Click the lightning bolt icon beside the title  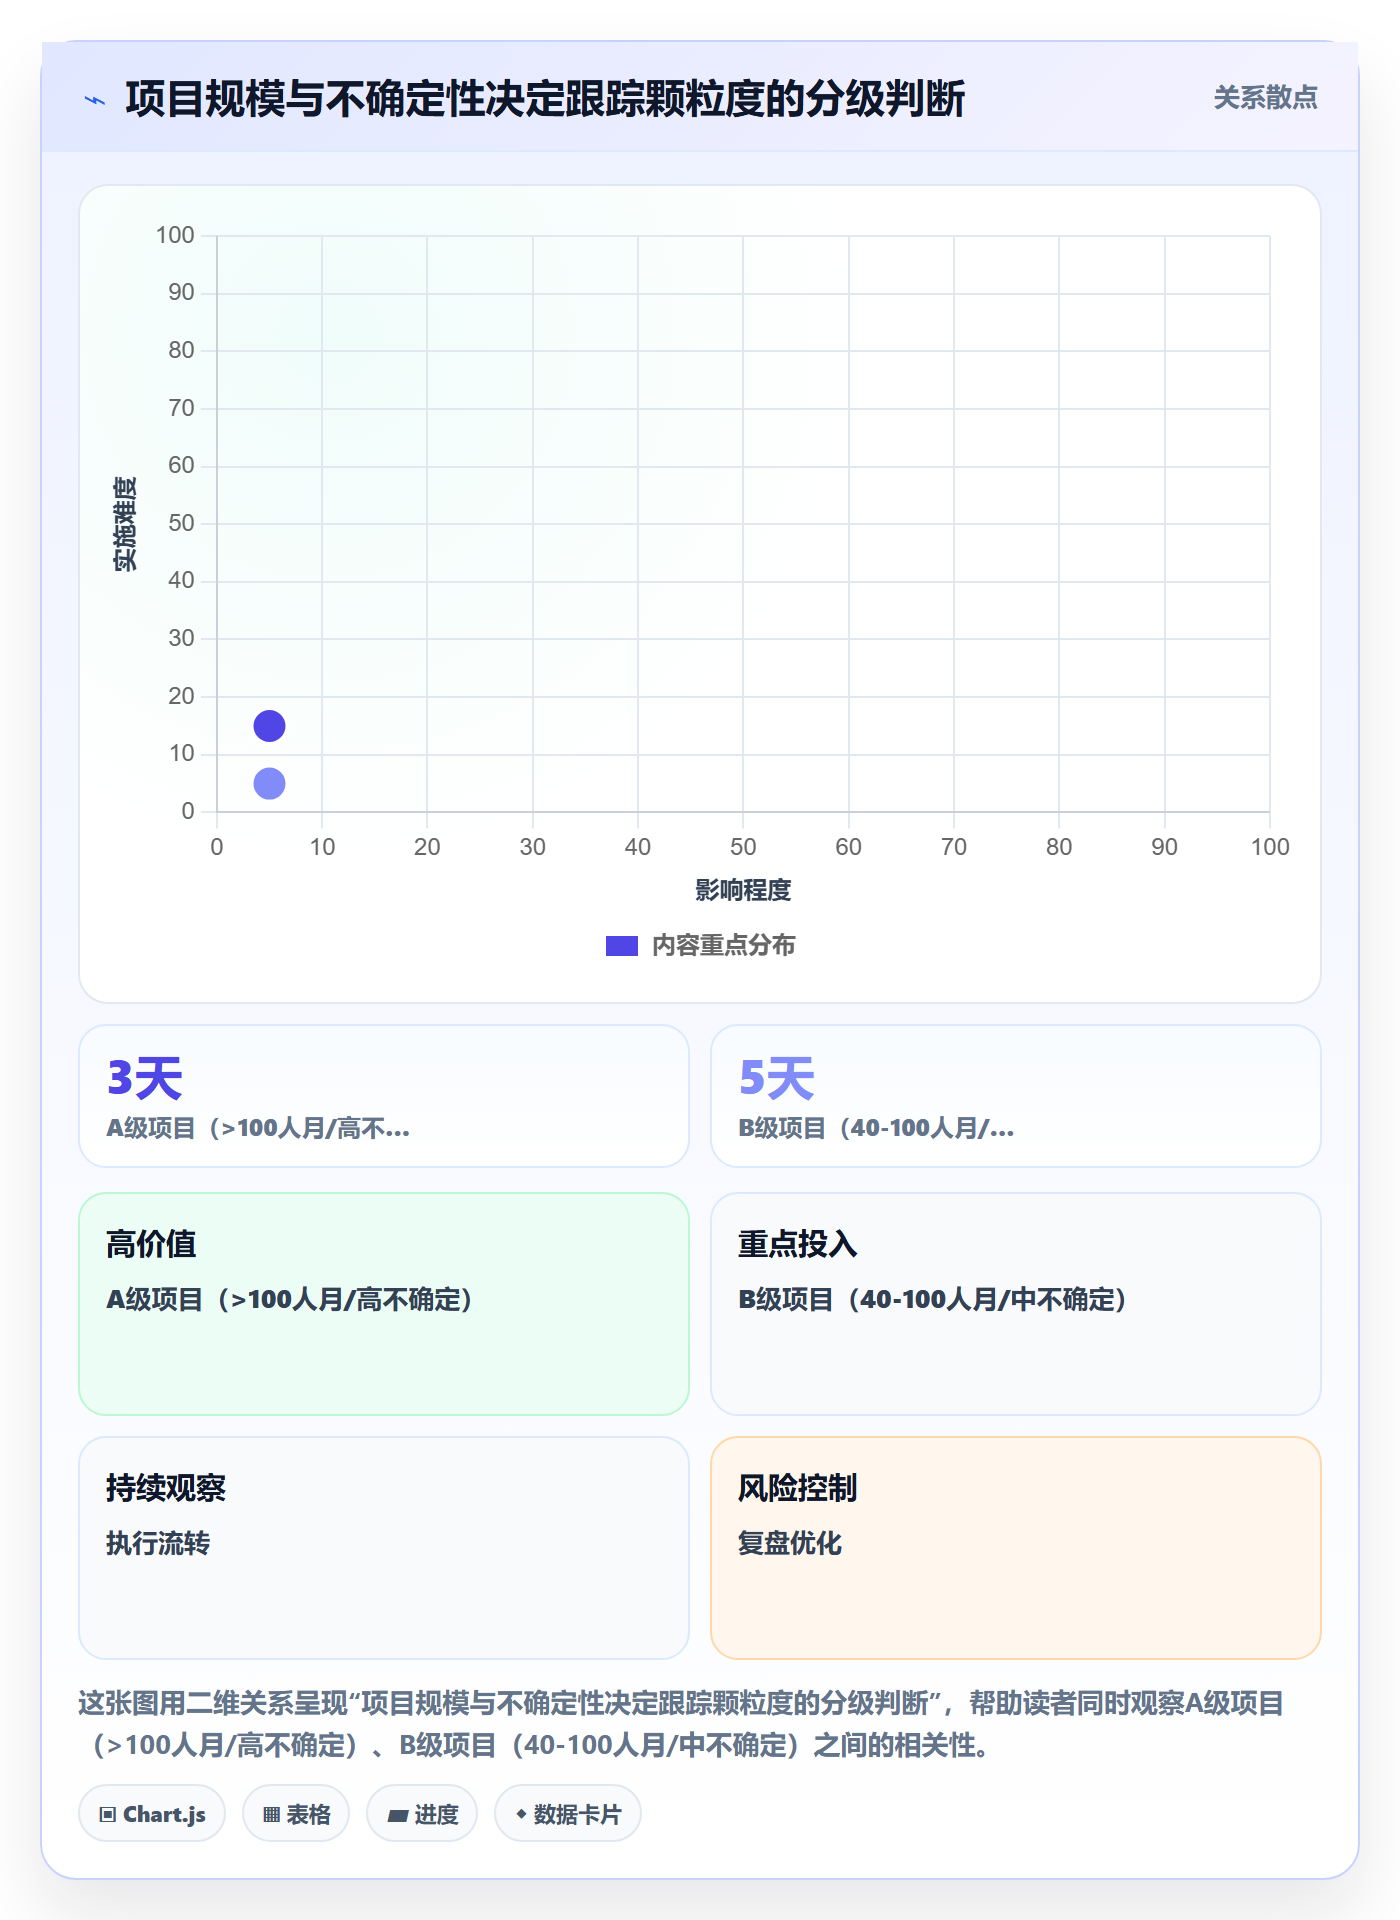tap(95, 100)
